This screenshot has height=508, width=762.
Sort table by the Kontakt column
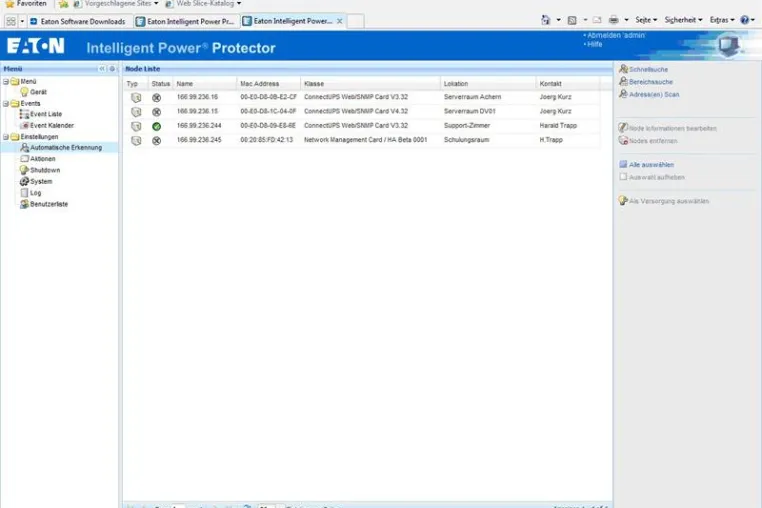[x=568, y=84]
